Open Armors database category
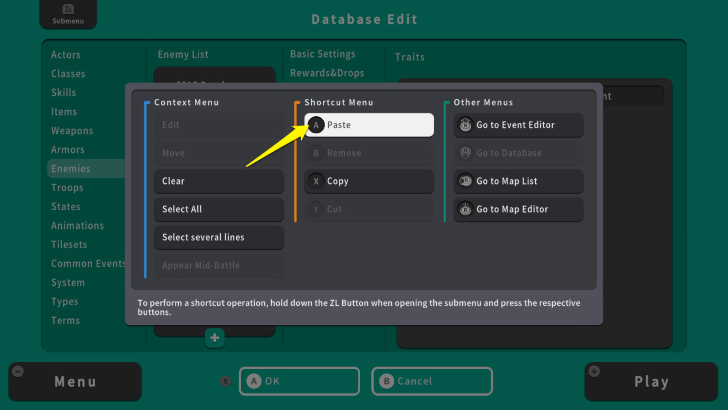 click(68, 150)
